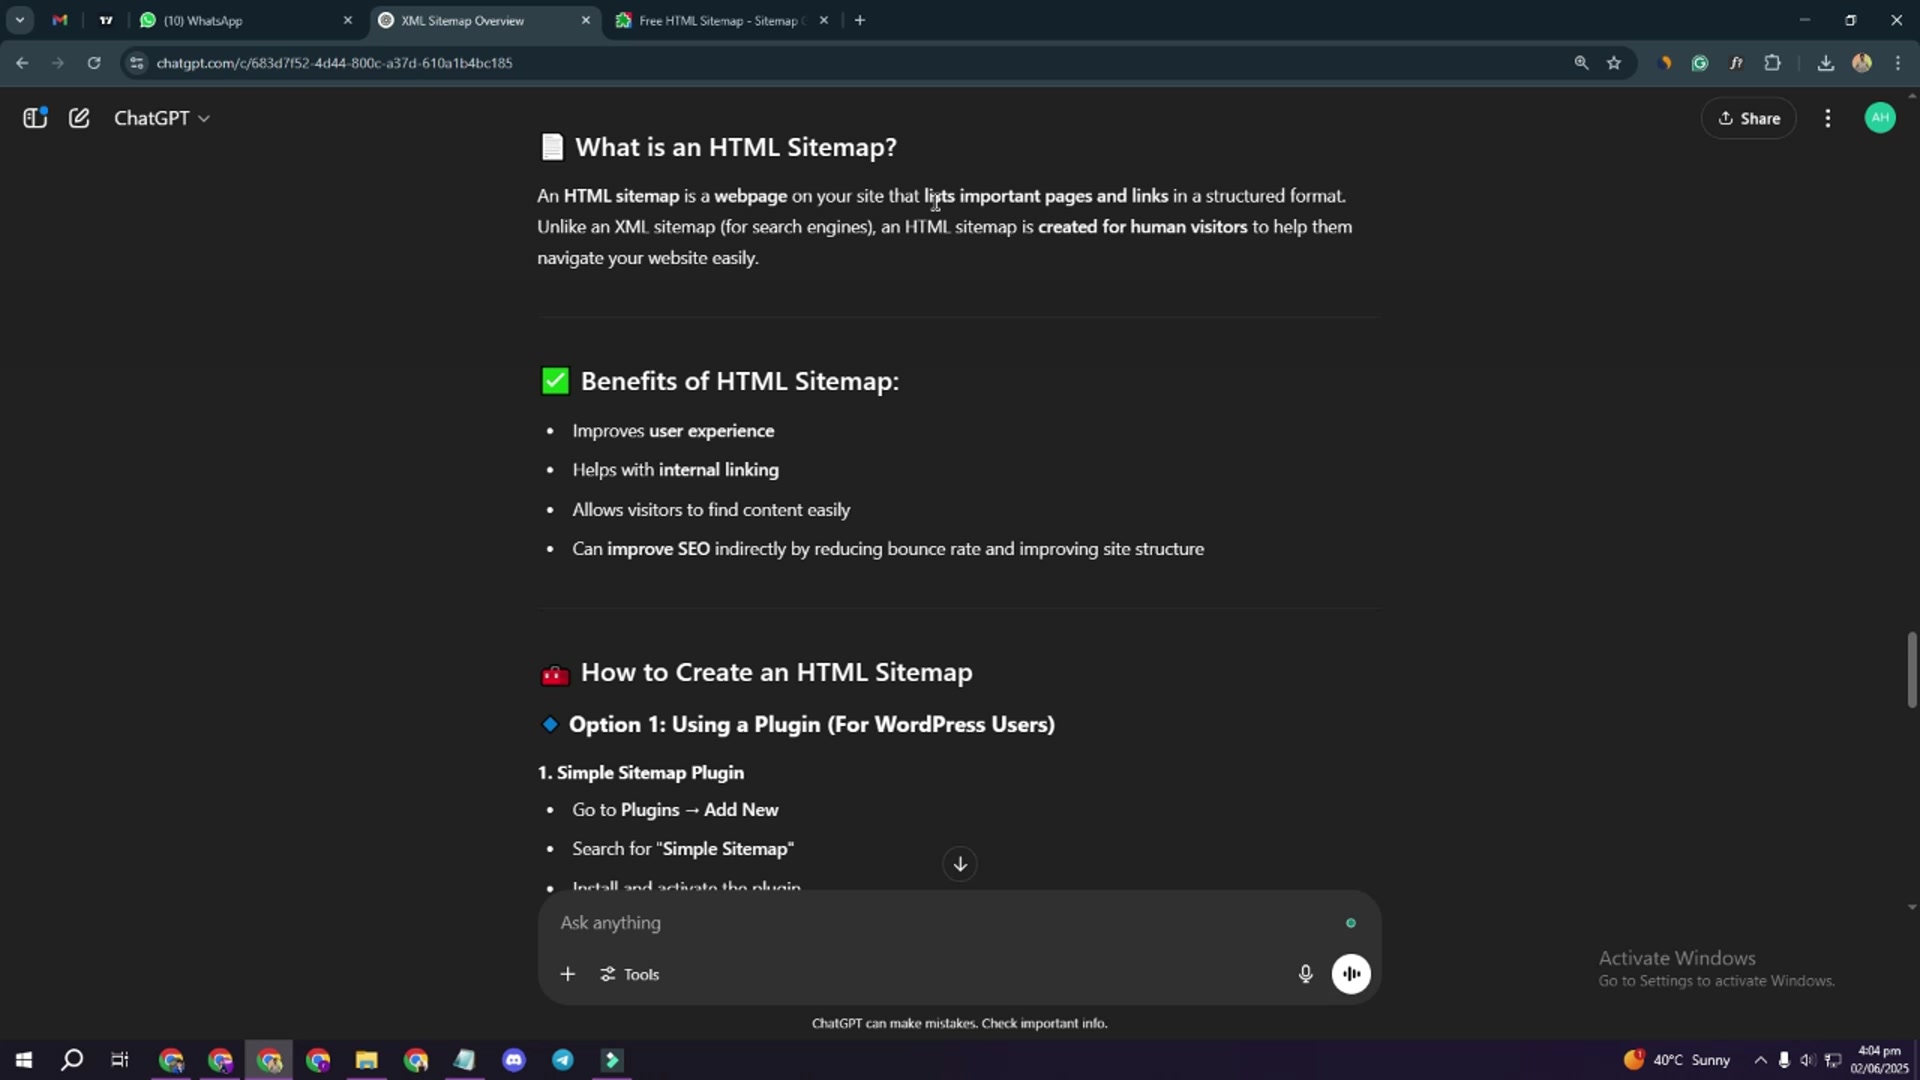Switch to the WhatsApp browser tab

coord(235,20)
